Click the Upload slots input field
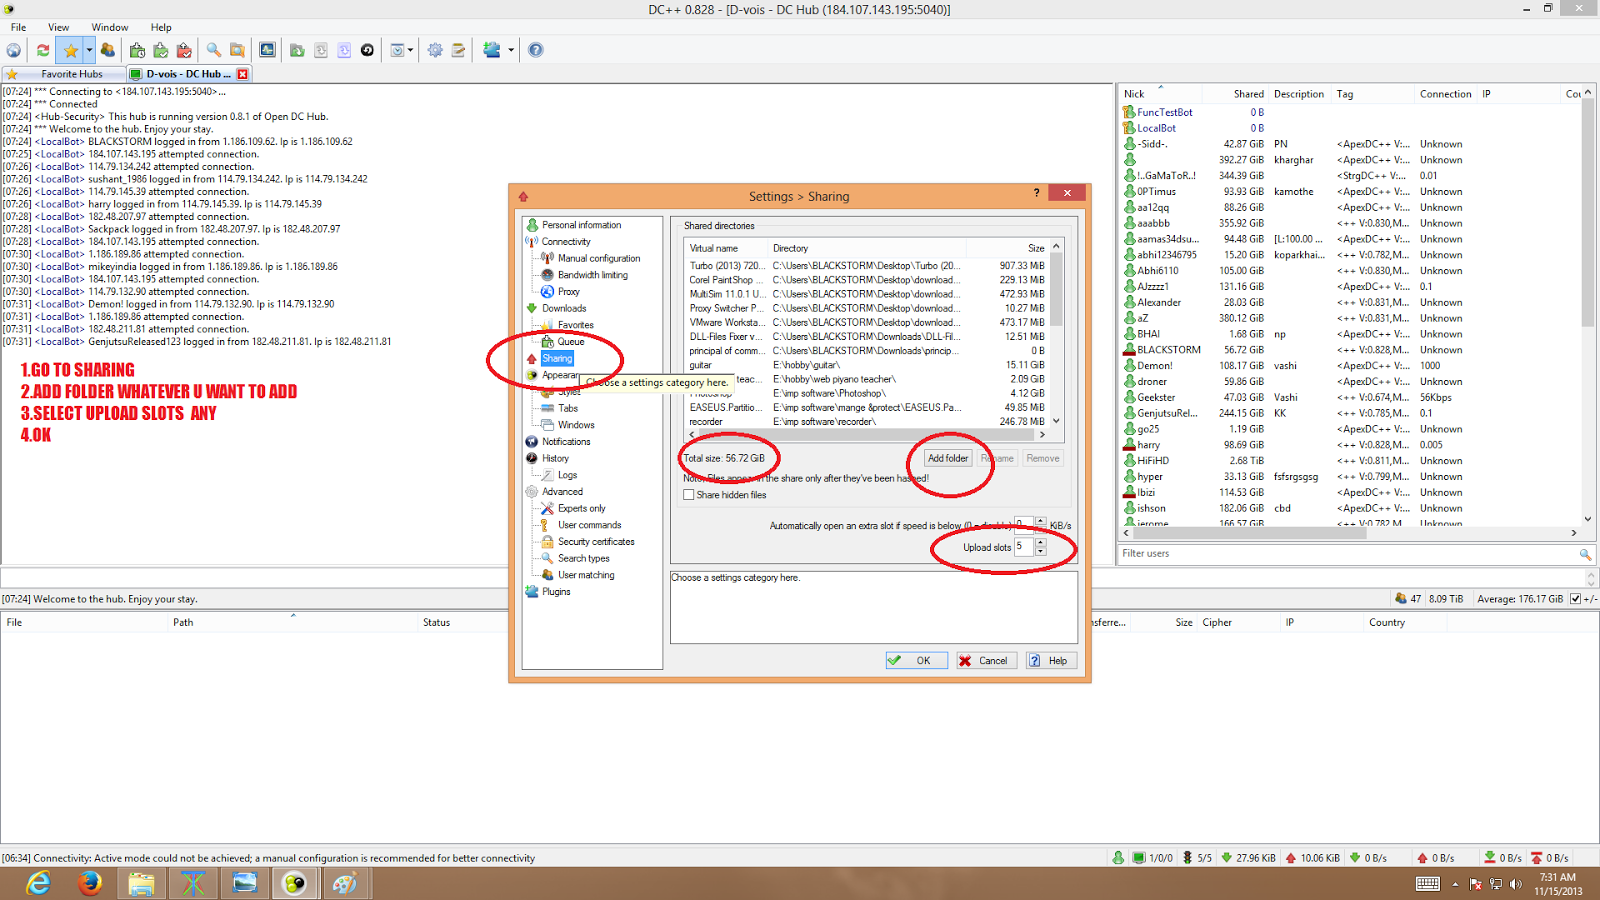 pyautogui.click(x=1024, y=547)
